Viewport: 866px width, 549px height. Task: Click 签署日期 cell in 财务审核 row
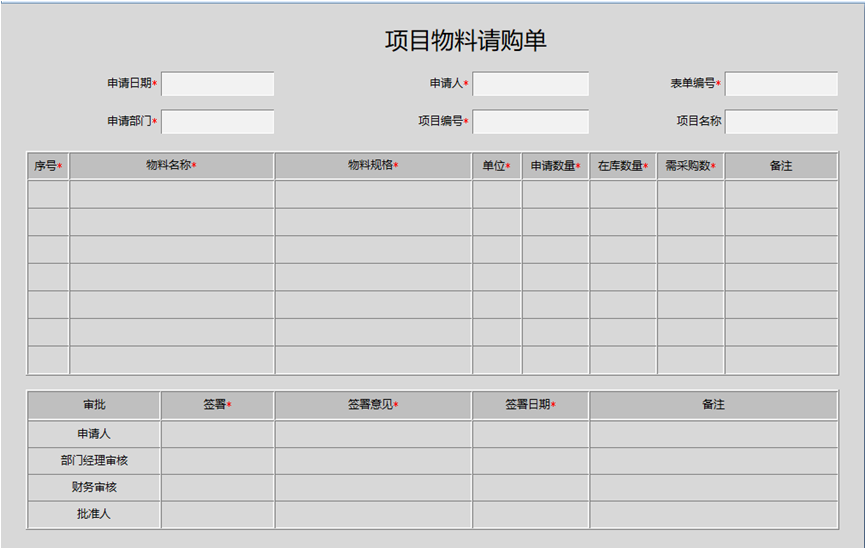pos(530,488)
